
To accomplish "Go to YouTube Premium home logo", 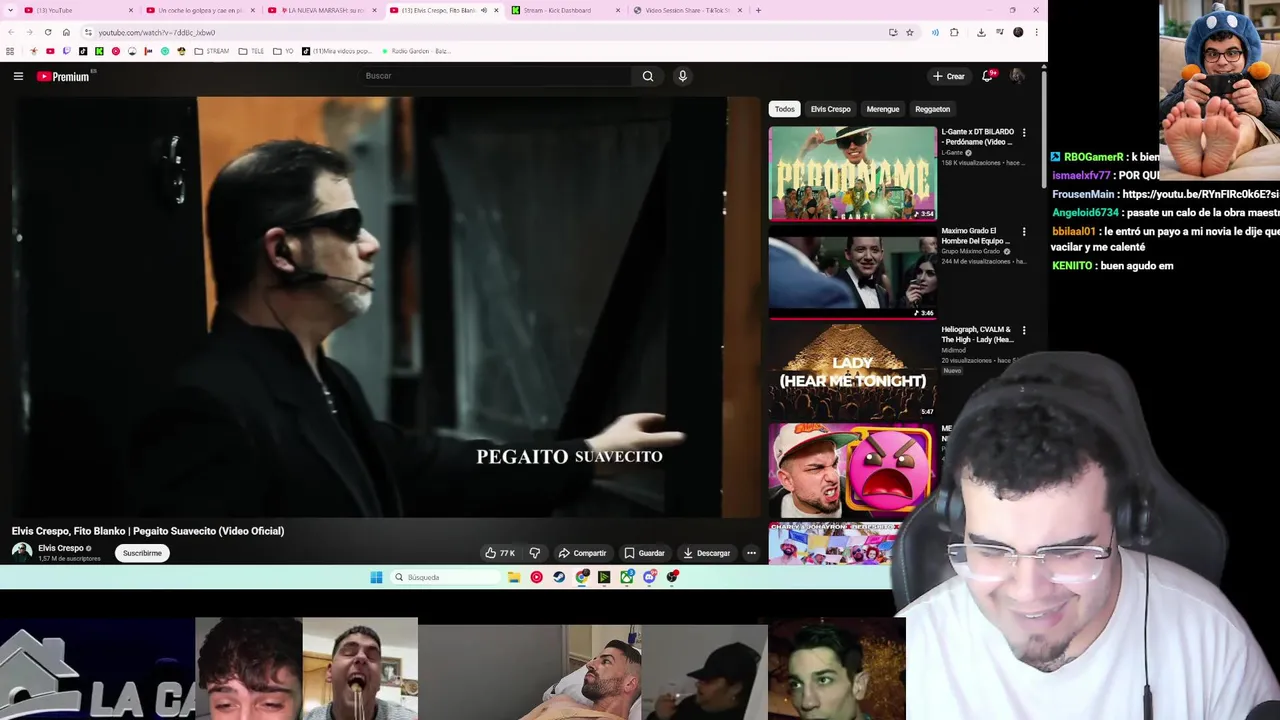I will (65, 76).
